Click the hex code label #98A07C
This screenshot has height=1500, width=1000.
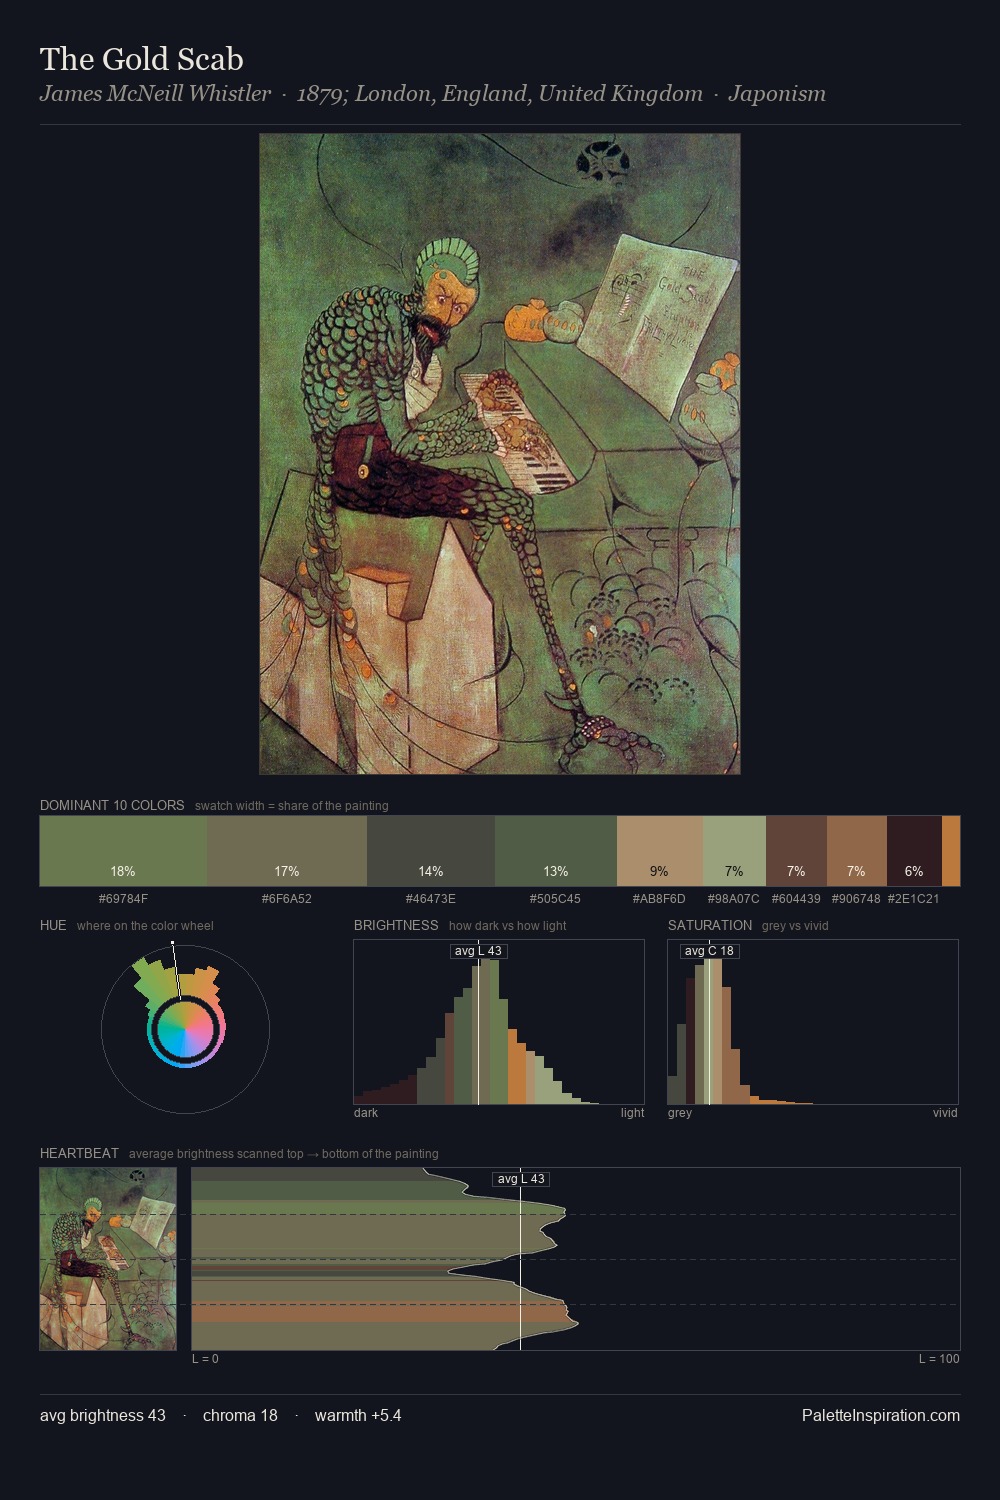(x=734, y=899)
